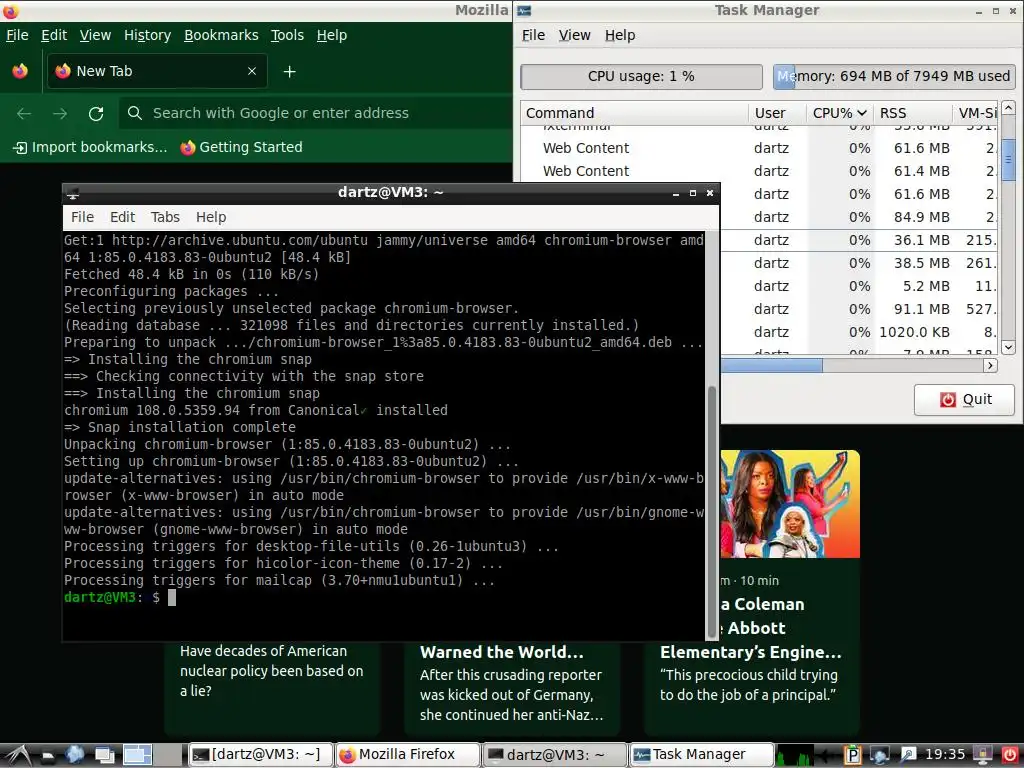Reload the page in Firefox
Screen dimensions: 1024x768
click(96, 114)
